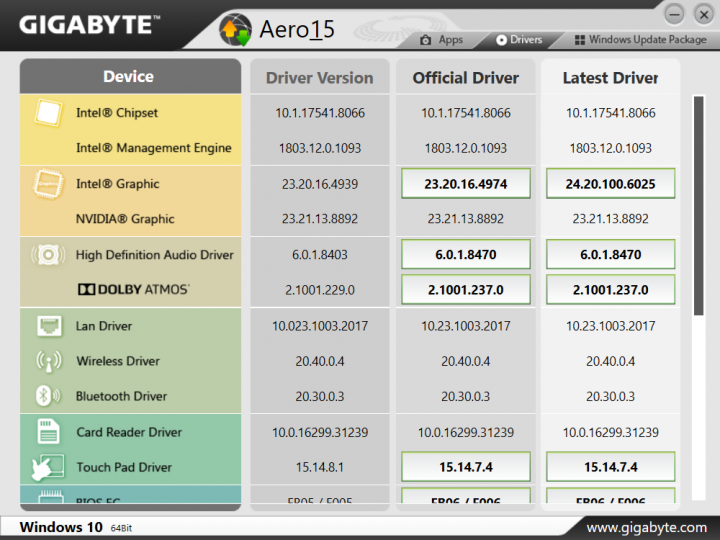
Task: Click the www.gigabyte.com link
Action: pyautogui.click(x=647, y=528)
